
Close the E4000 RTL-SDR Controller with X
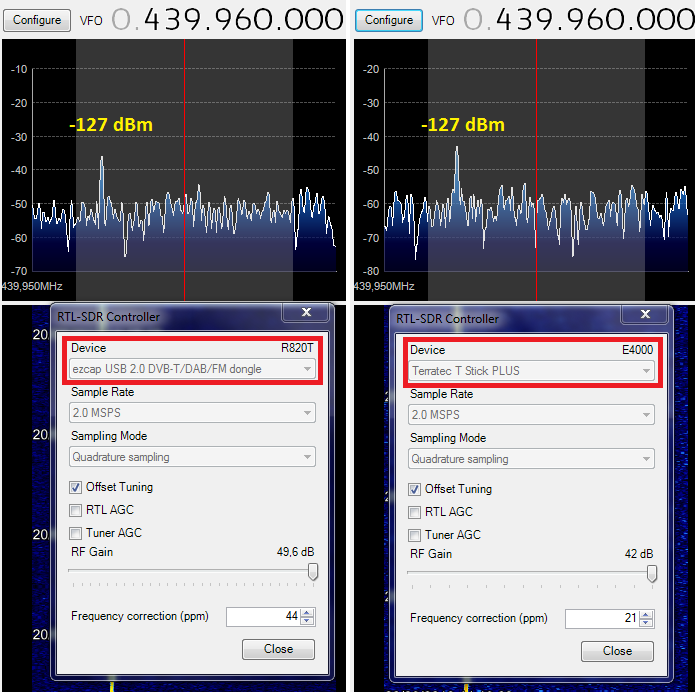click(645, 314)
